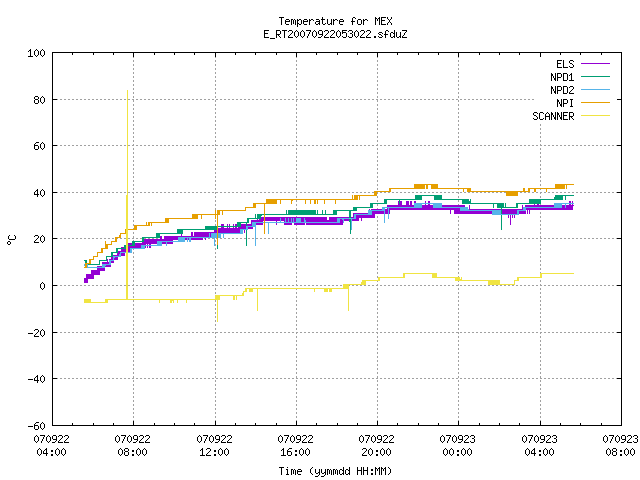This screenshot has width=640, height=480.
Task: Click the x-axis label 070923 08:00
Action: click(x=620, y=446)
